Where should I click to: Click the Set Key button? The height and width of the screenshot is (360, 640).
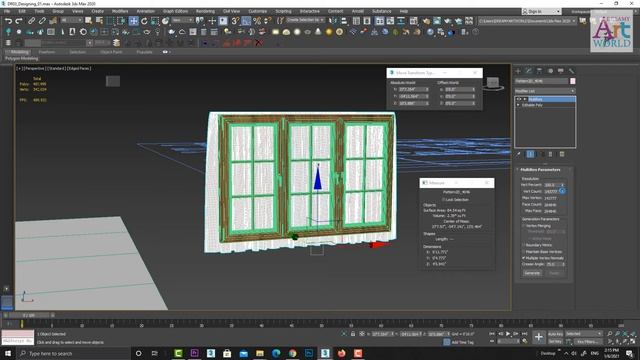[555, 341]
